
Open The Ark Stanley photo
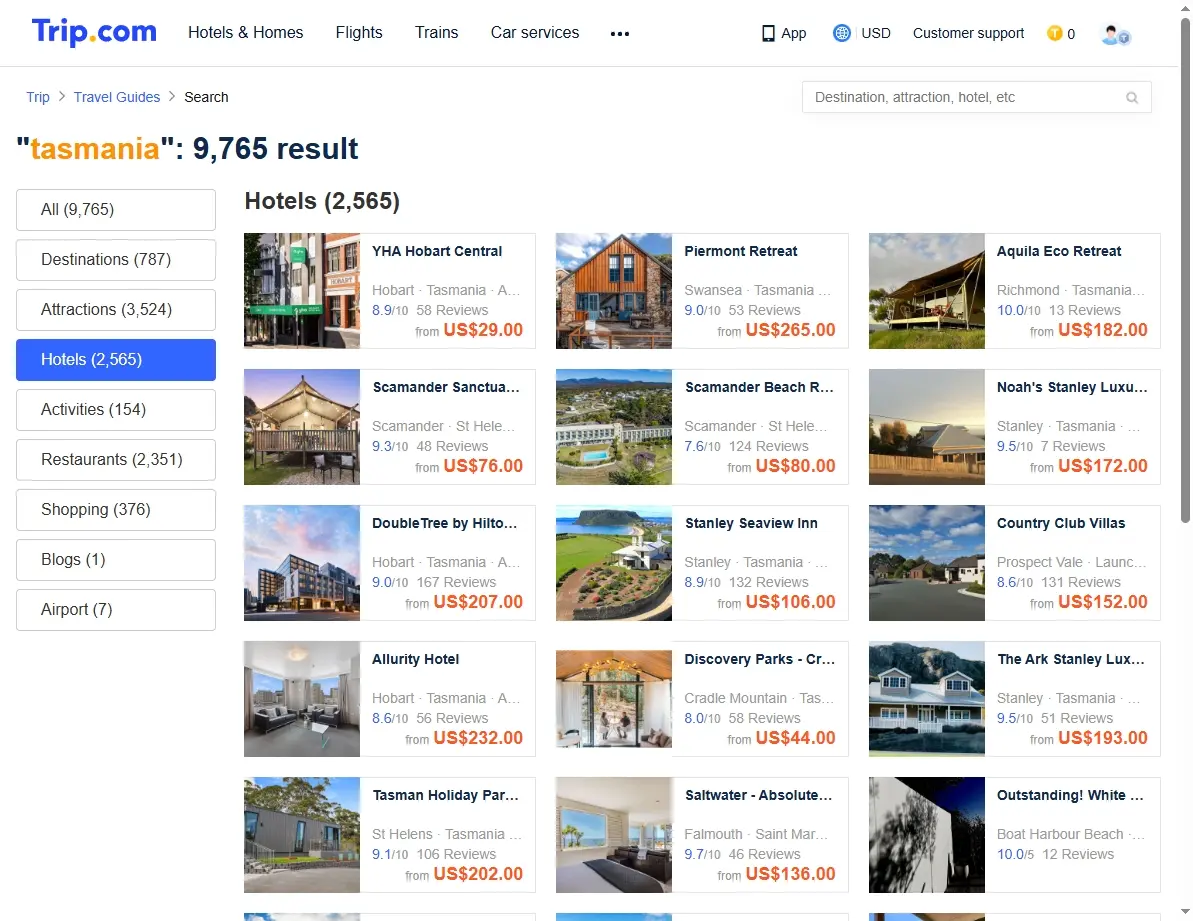927,699
